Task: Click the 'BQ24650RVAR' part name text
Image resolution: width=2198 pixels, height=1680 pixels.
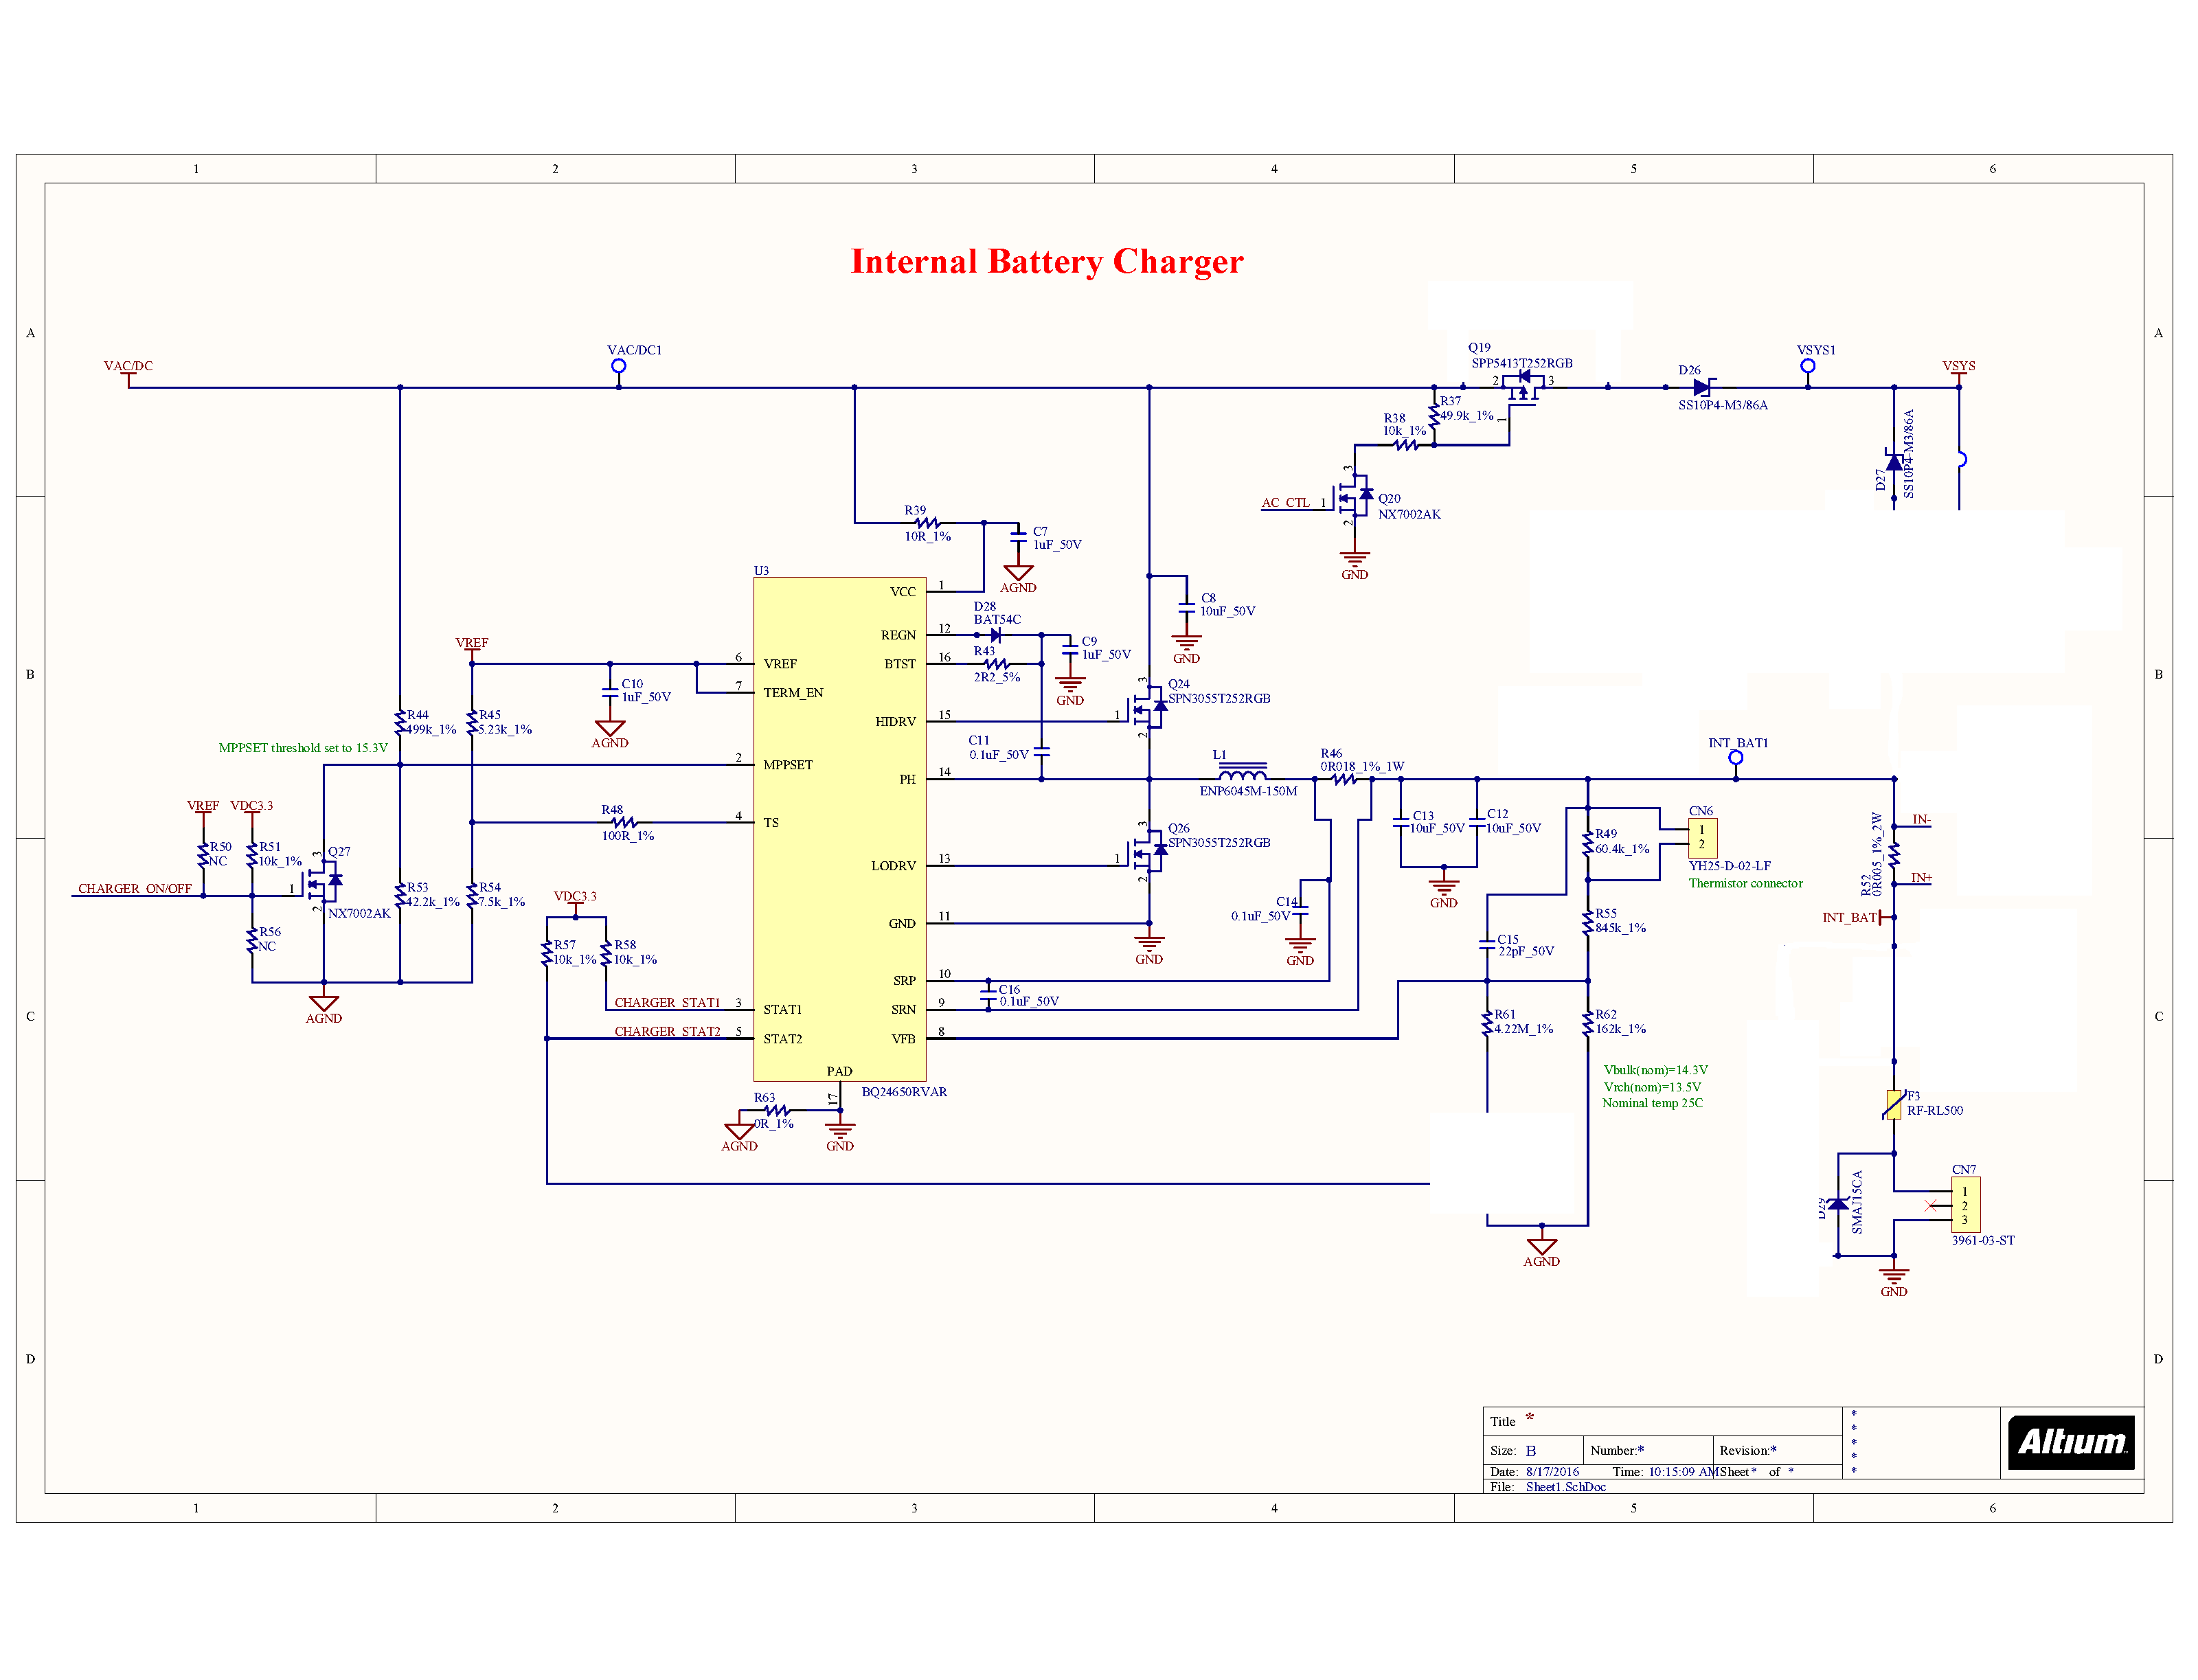Action: click(x=904, y=1092)
